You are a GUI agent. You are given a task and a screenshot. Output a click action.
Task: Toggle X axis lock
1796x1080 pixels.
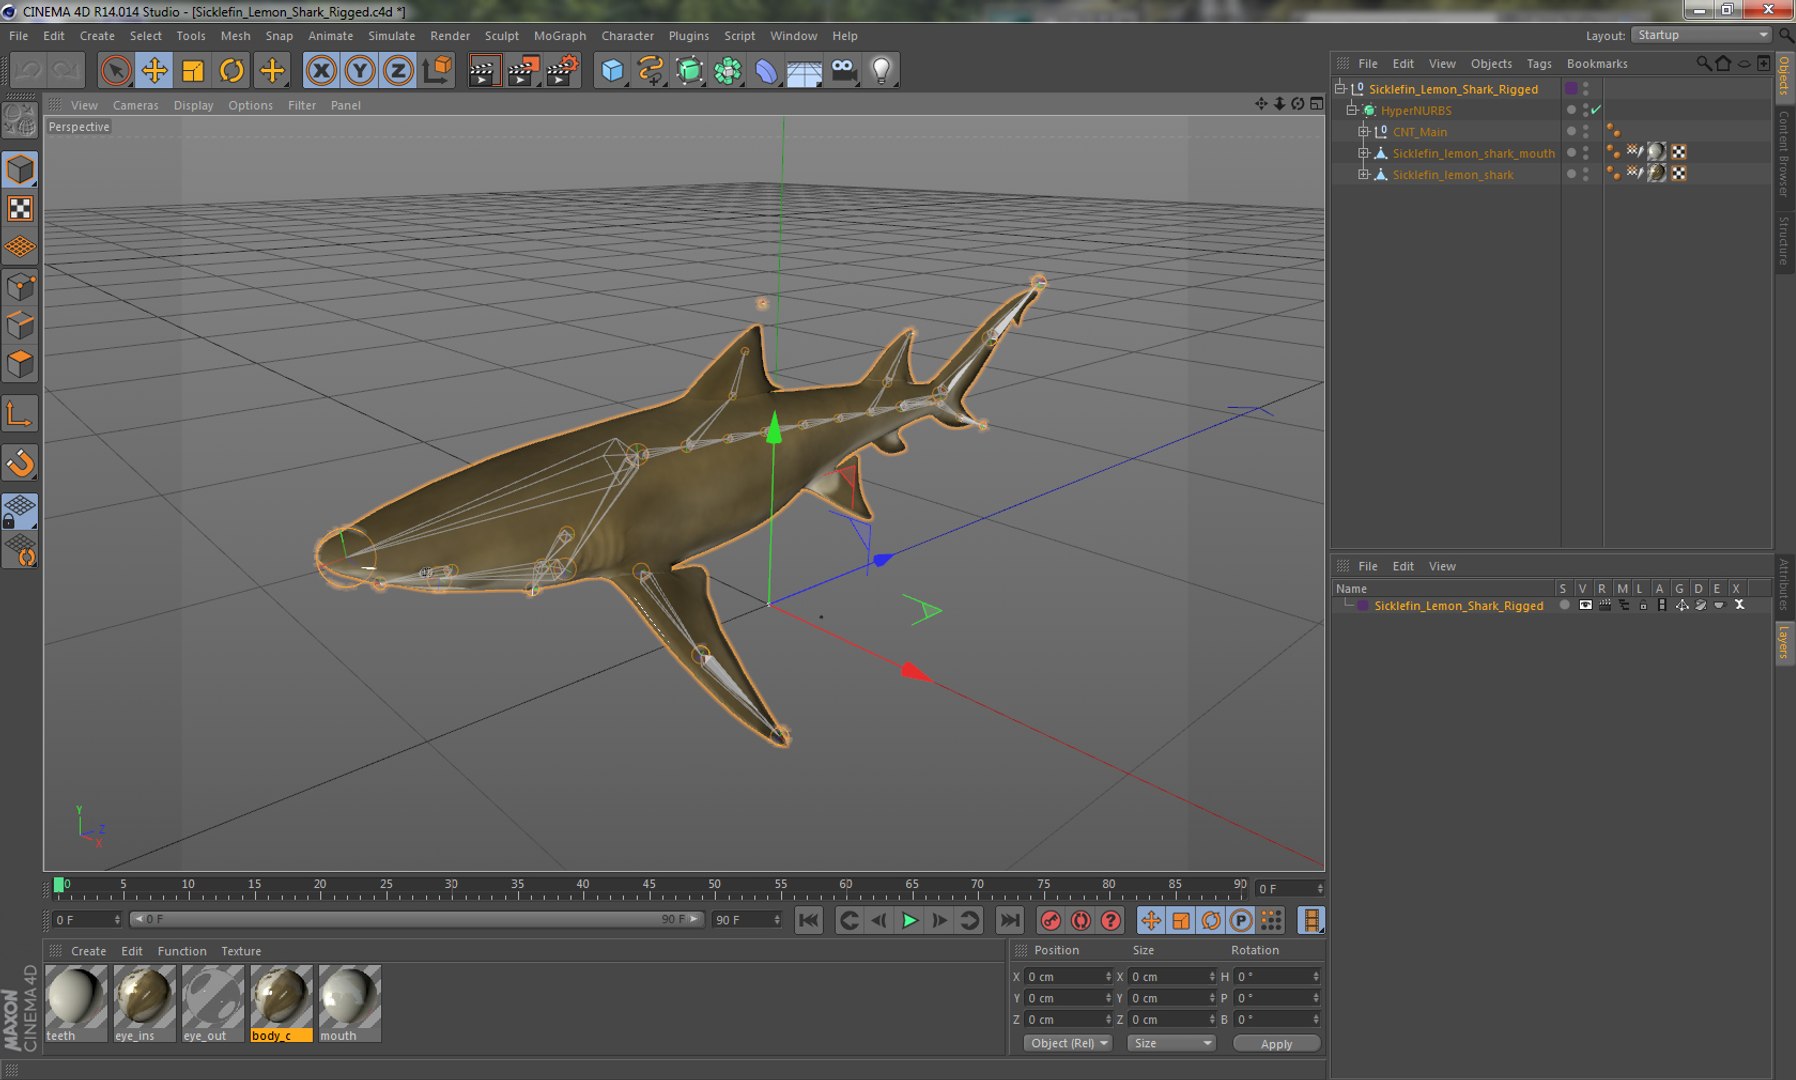[x=321, y=71]
